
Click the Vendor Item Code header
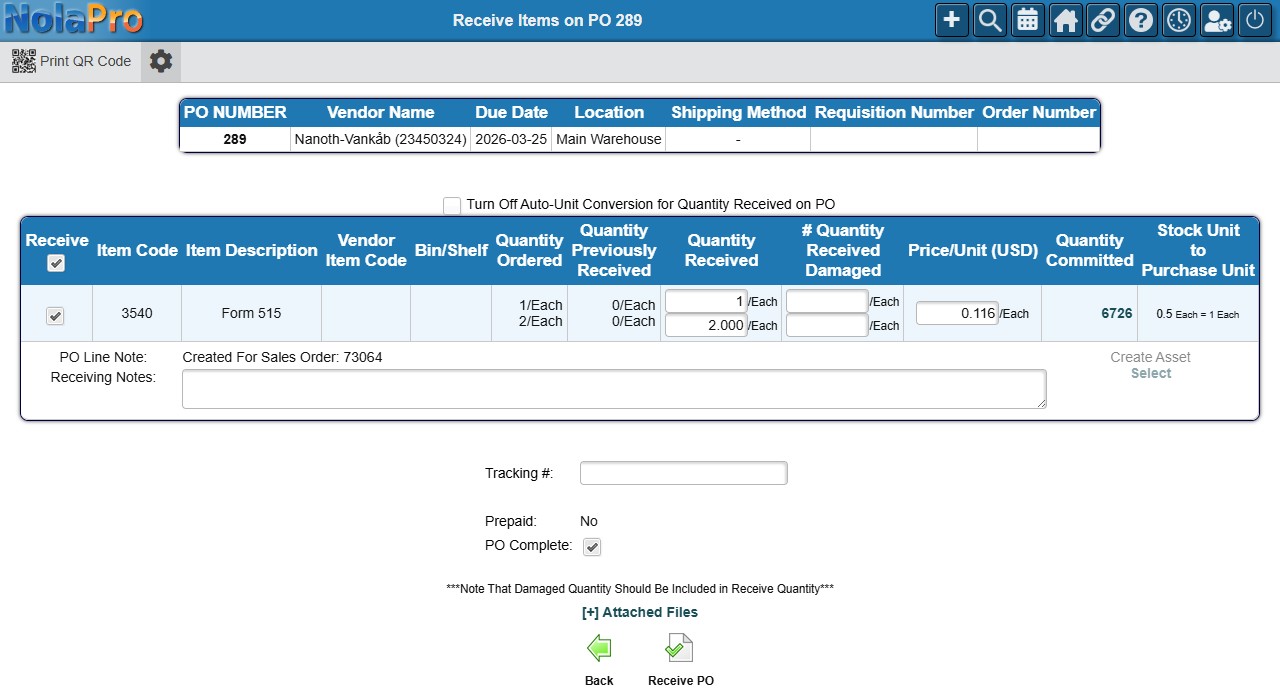coord(366,250)
